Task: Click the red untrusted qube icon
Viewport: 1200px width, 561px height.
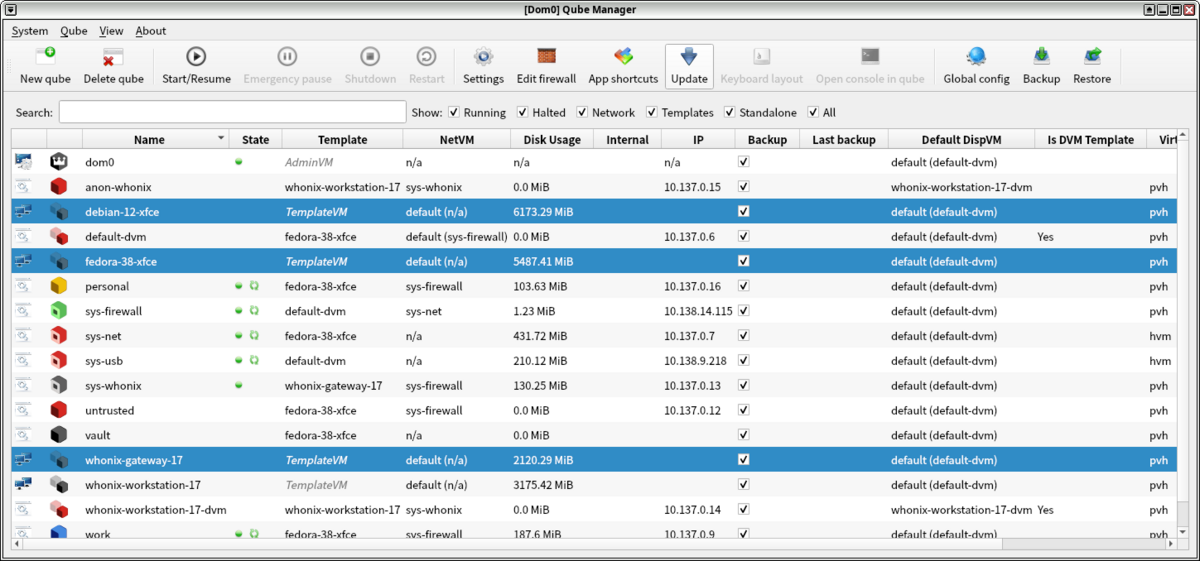Action: [59, 410]
